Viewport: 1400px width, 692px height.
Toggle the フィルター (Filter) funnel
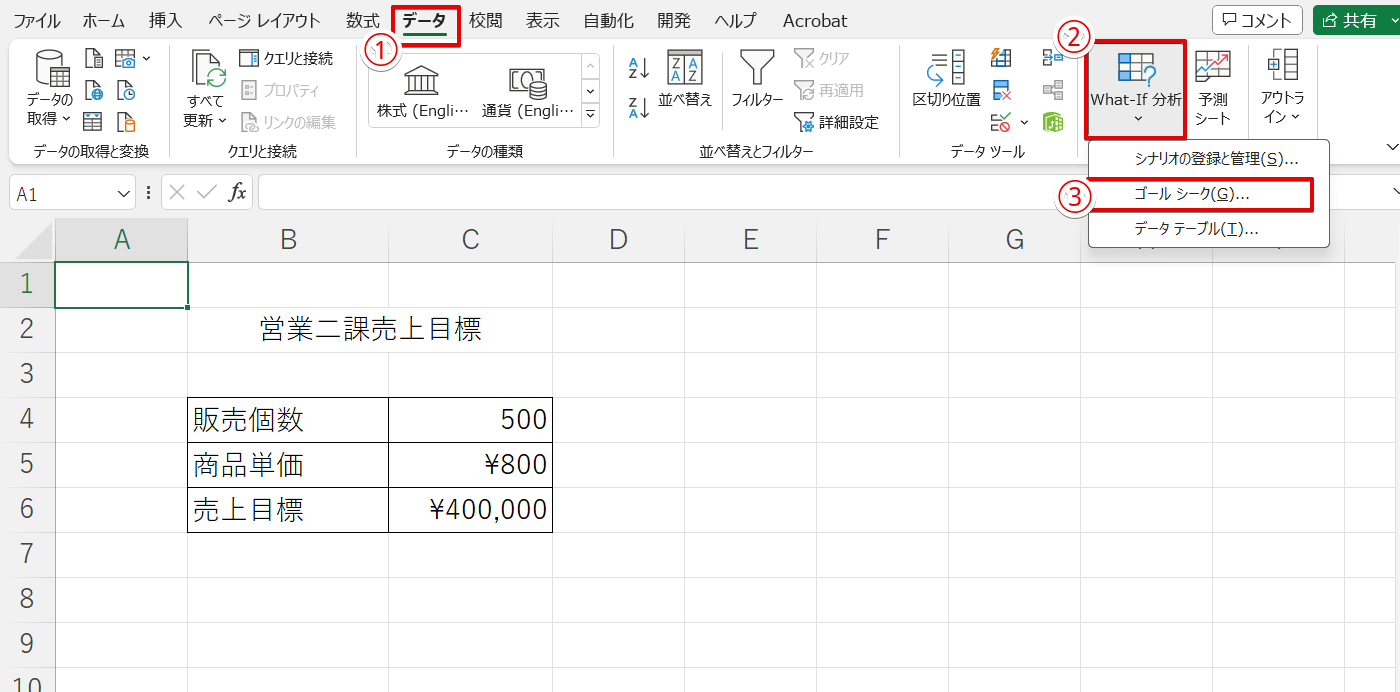click(757, 79)
